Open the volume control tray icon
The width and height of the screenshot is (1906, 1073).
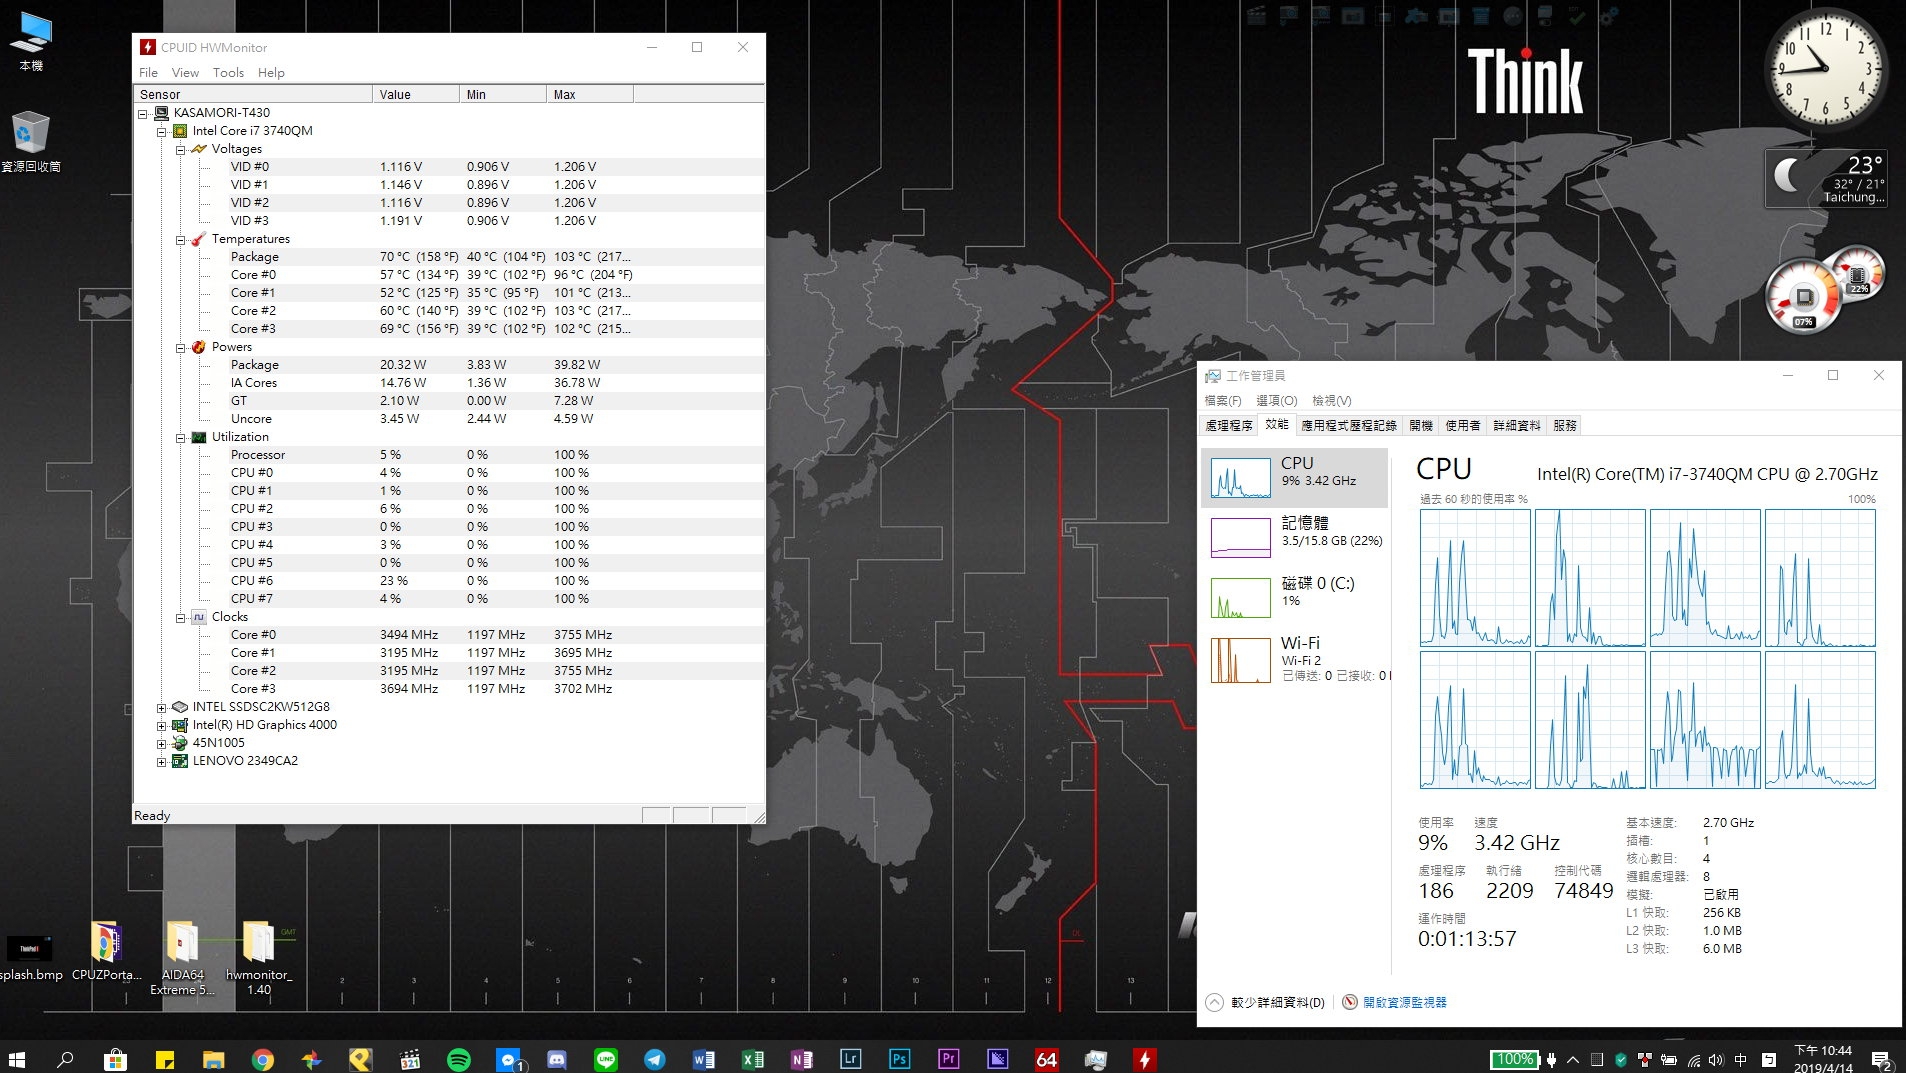pyautogui.click(x=1716, y=1060)
